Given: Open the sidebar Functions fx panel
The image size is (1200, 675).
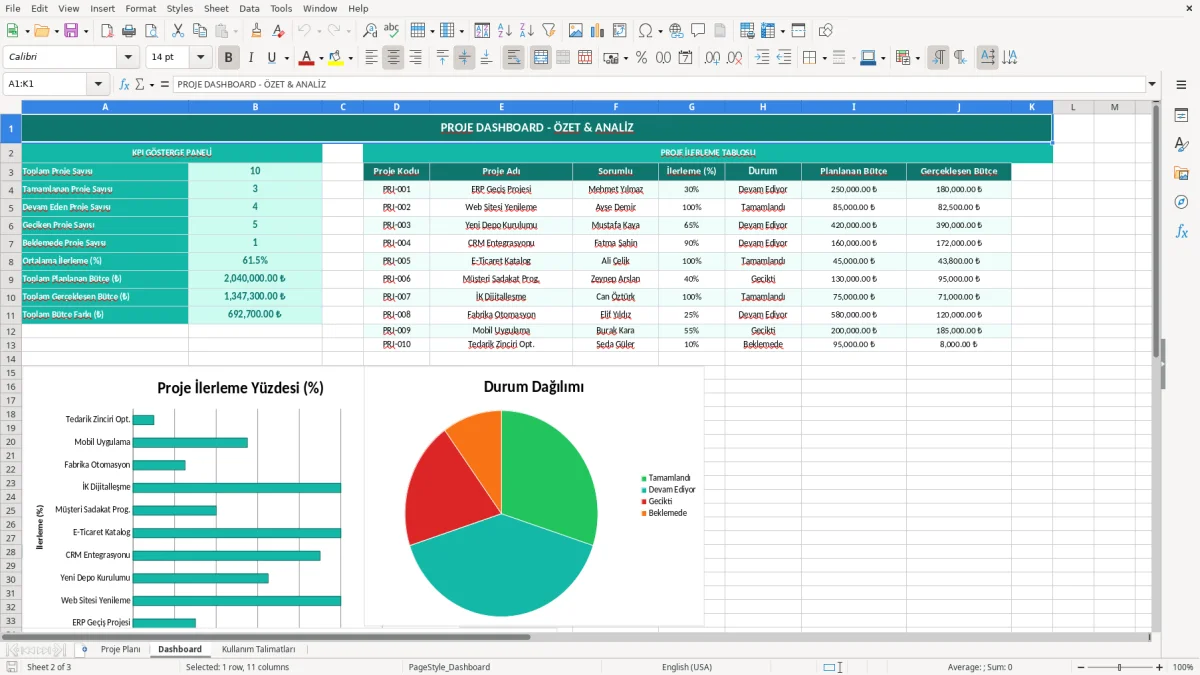Looking at the screenshot, I should pyautogui.click(x=1181, y=231).
